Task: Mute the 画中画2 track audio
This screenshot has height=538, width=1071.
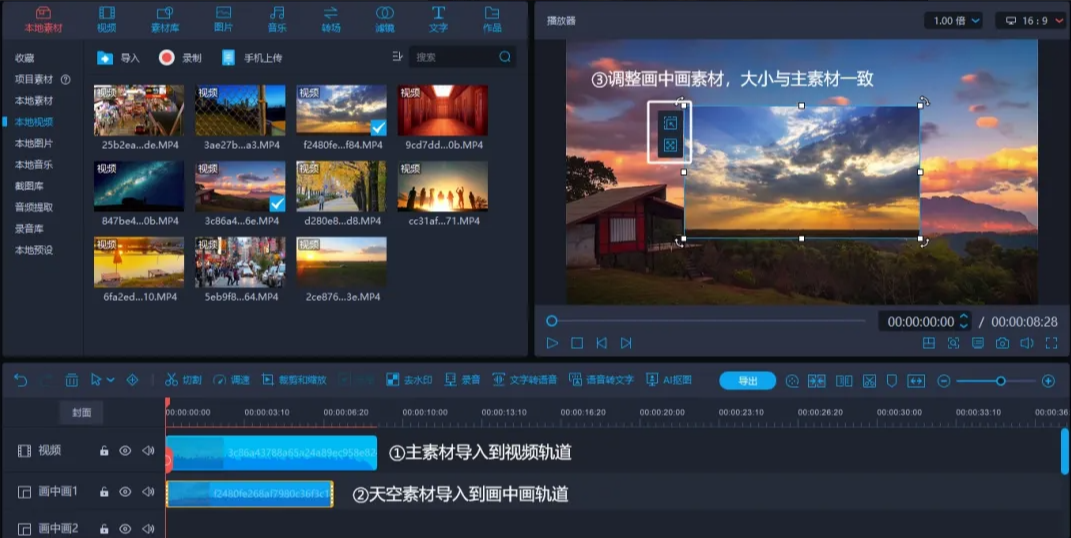Action: click(x=148, y=528)
